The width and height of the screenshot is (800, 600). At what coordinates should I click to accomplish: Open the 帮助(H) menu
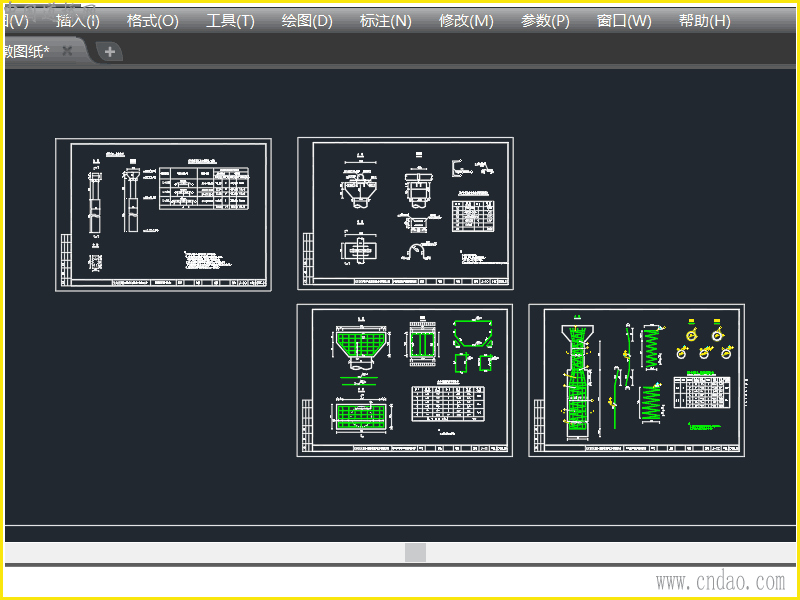tap(705, 21)
